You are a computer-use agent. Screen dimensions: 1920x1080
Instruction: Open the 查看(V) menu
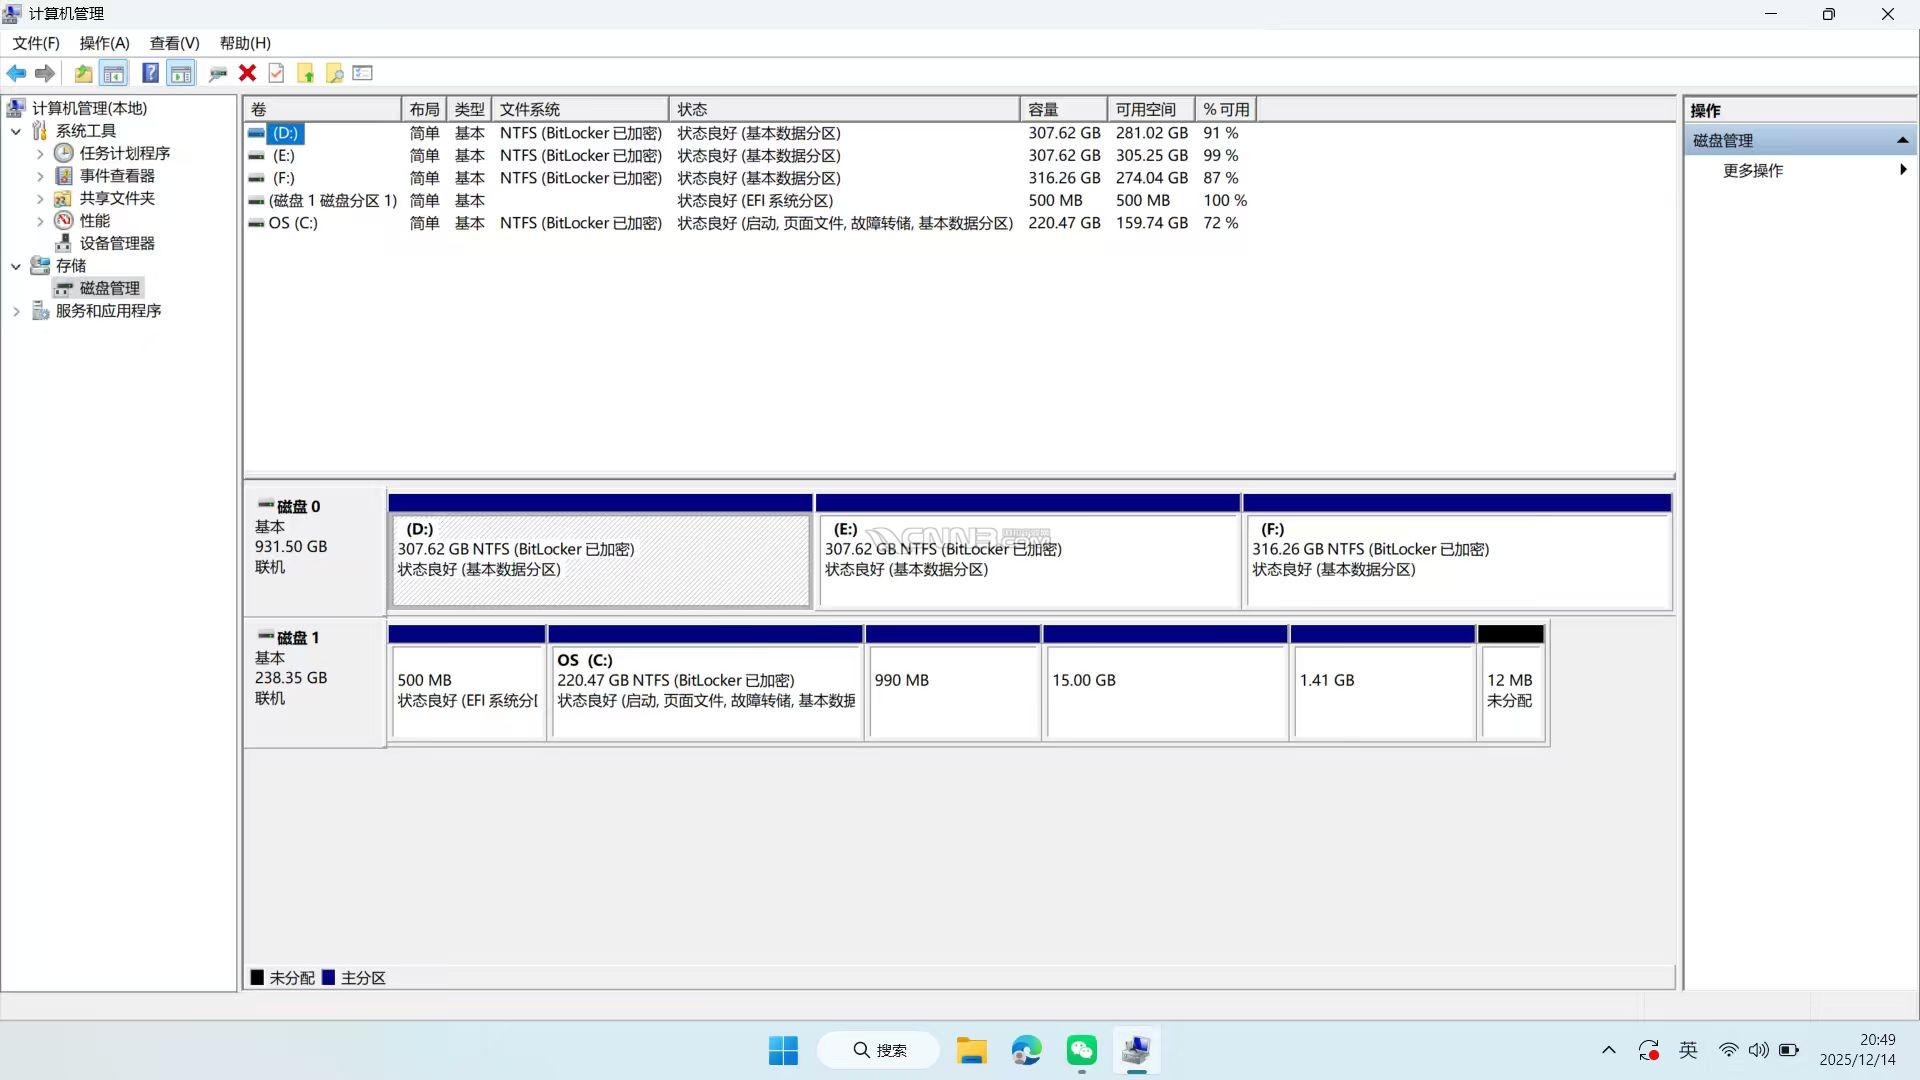pos(174,43)
